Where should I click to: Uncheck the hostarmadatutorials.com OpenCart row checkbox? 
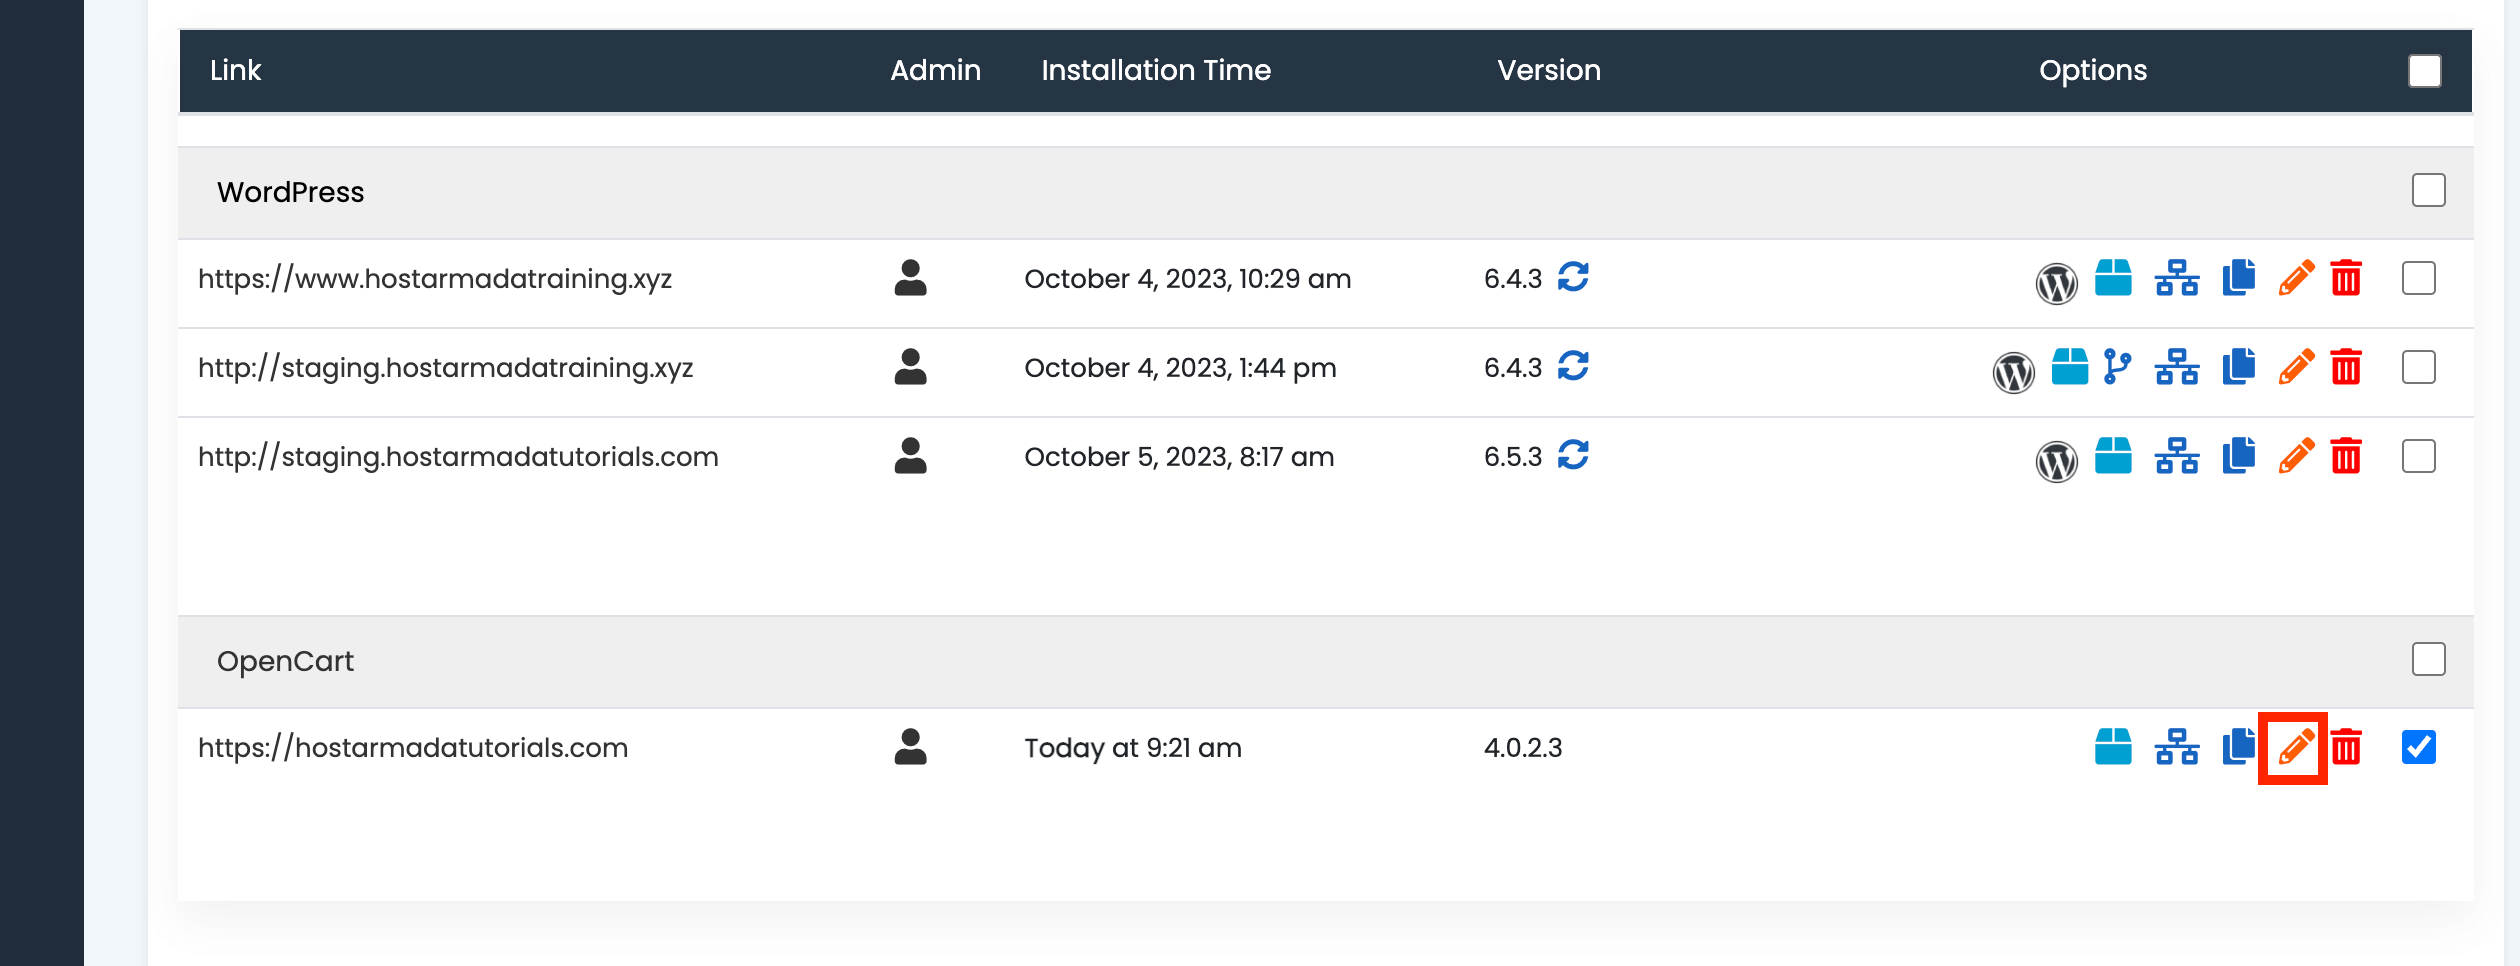[2418, 747]
